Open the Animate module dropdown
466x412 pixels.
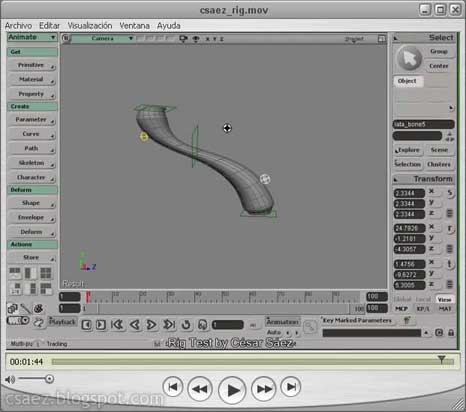point(32,37)
